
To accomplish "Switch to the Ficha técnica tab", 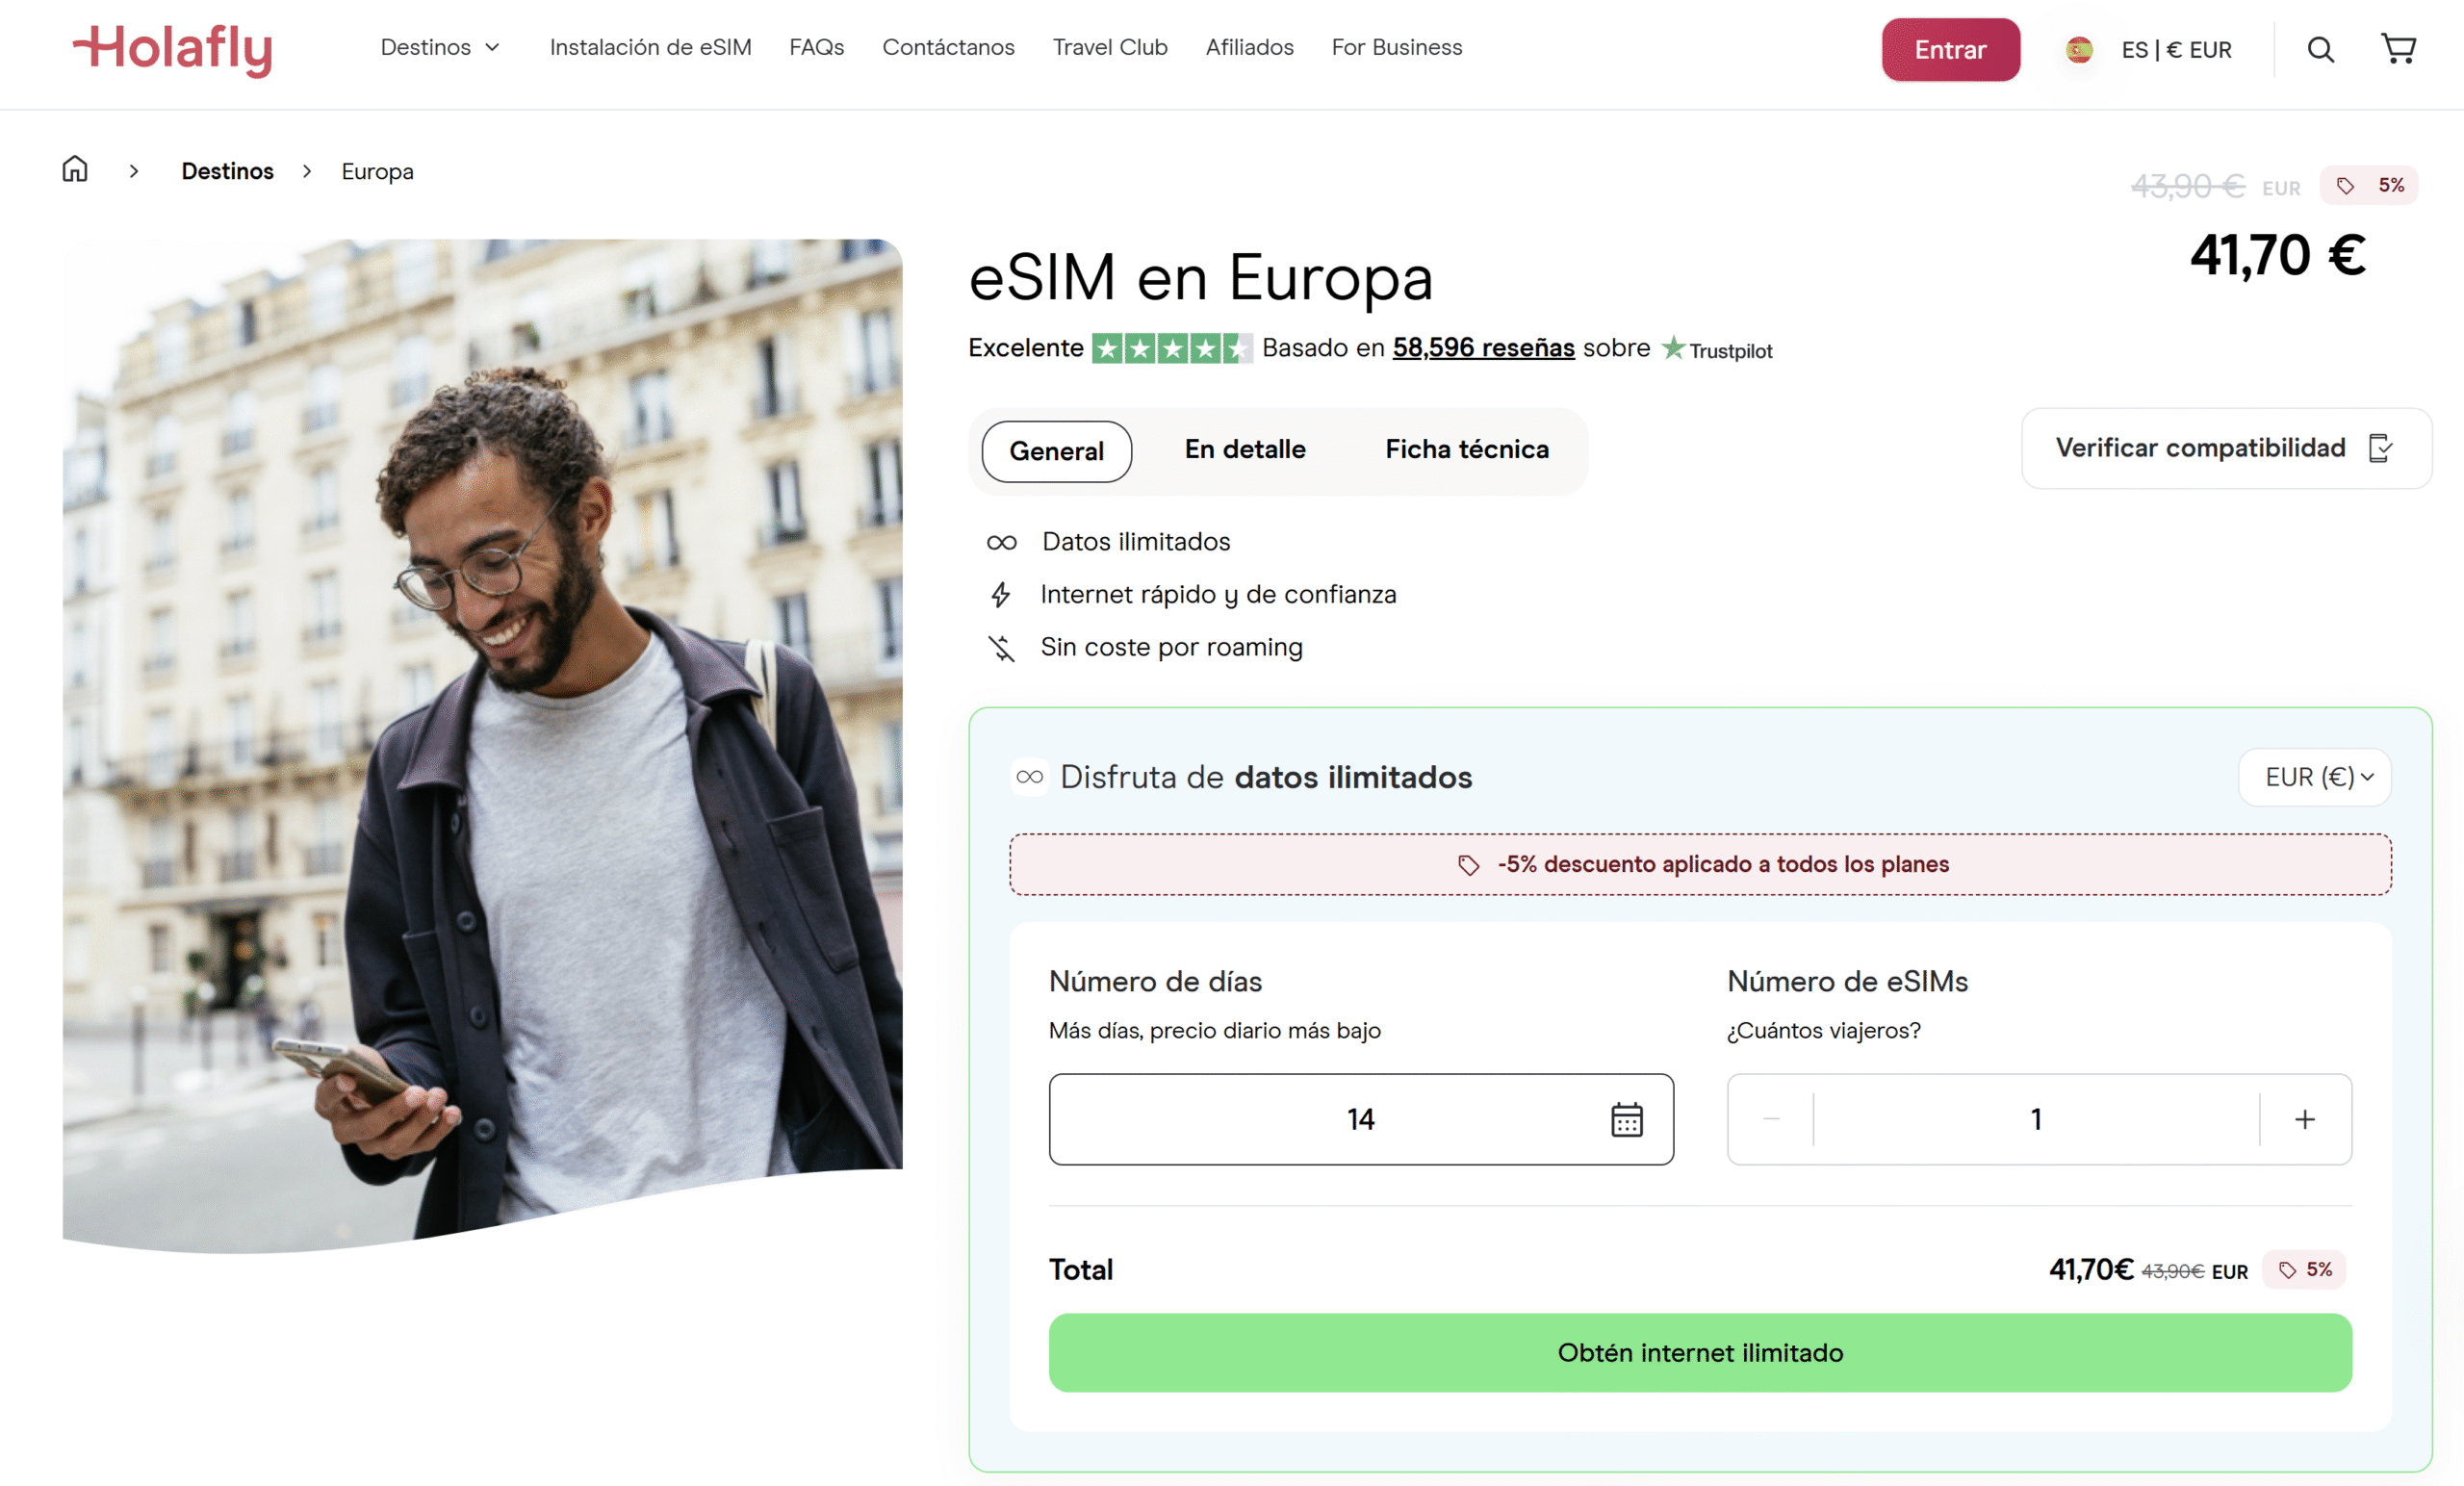I will 1467,450.
